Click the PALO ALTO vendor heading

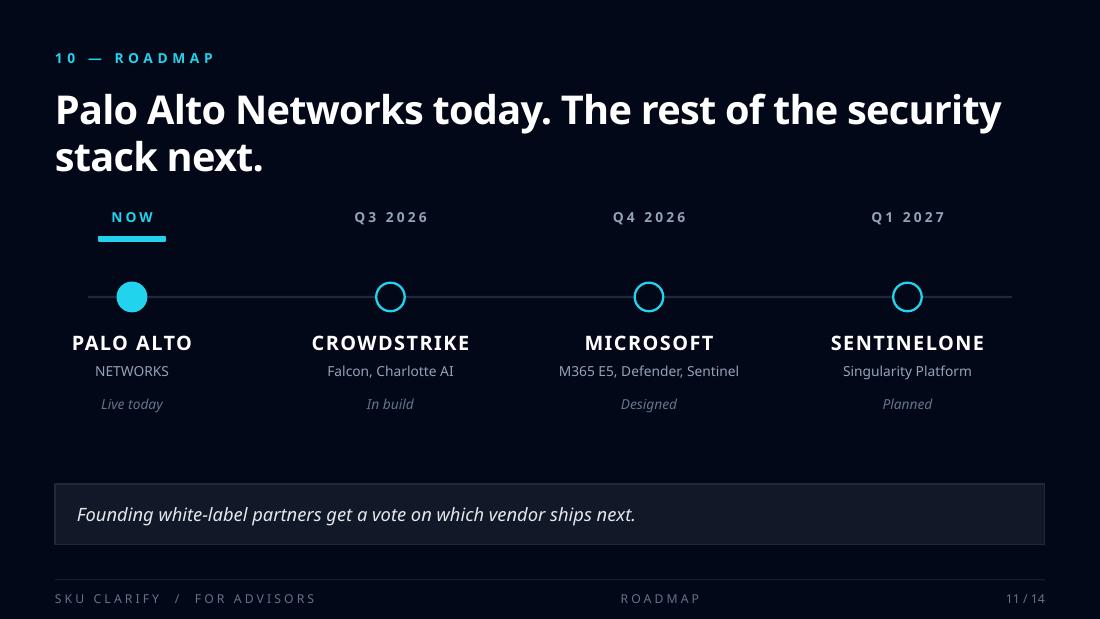tap(132, 343)
